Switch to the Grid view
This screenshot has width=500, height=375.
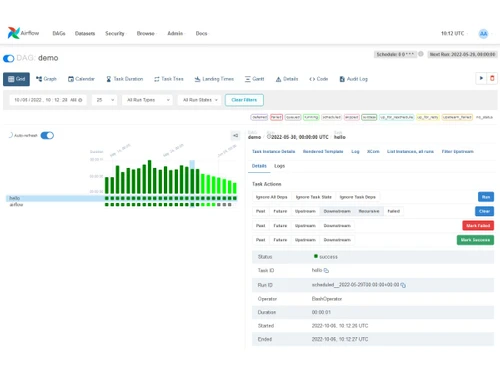coord(16,79)
